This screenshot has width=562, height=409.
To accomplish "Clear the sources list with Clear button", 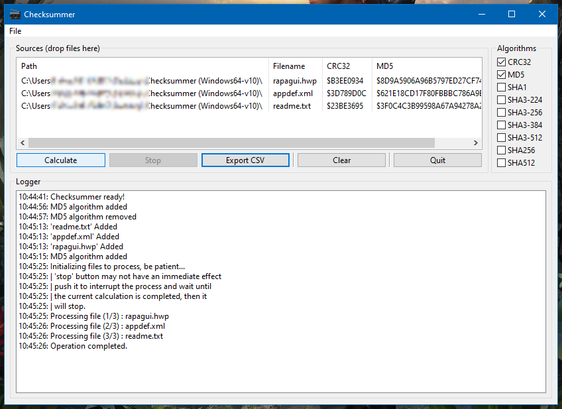I will point(342,160).
